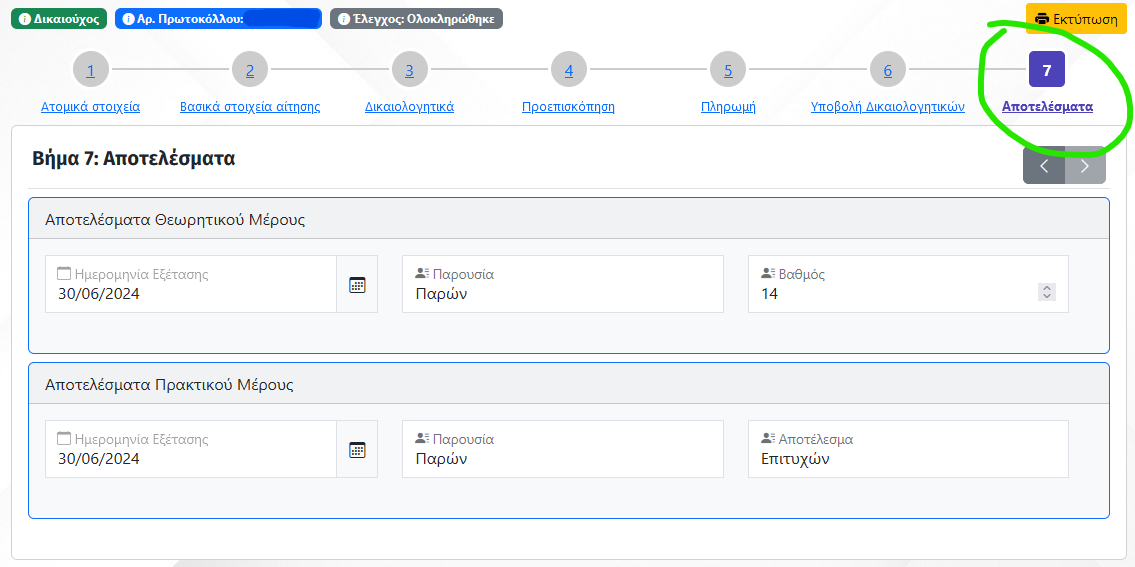Image resolution: width=1135 pixels, height=567 pixels.
Task: Open calendar picker for theoretical exam date
Action: pos(357,285)
